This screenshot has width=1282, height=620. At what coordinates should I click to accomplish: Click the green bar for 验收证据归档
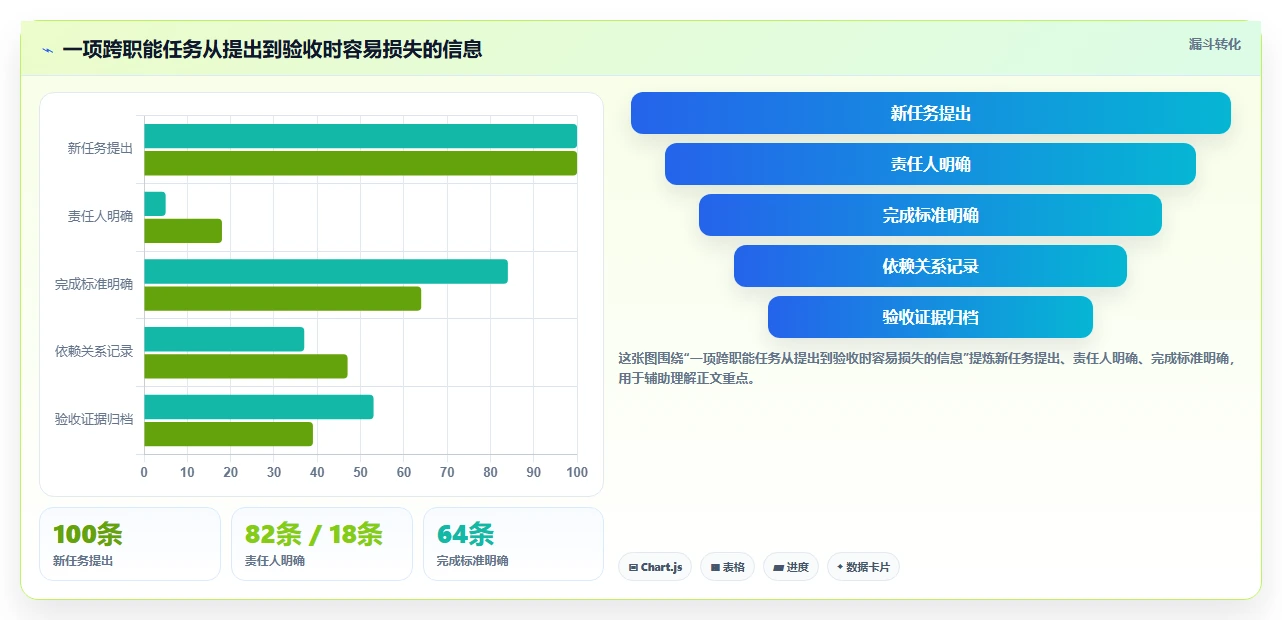[x=228, y=434]
